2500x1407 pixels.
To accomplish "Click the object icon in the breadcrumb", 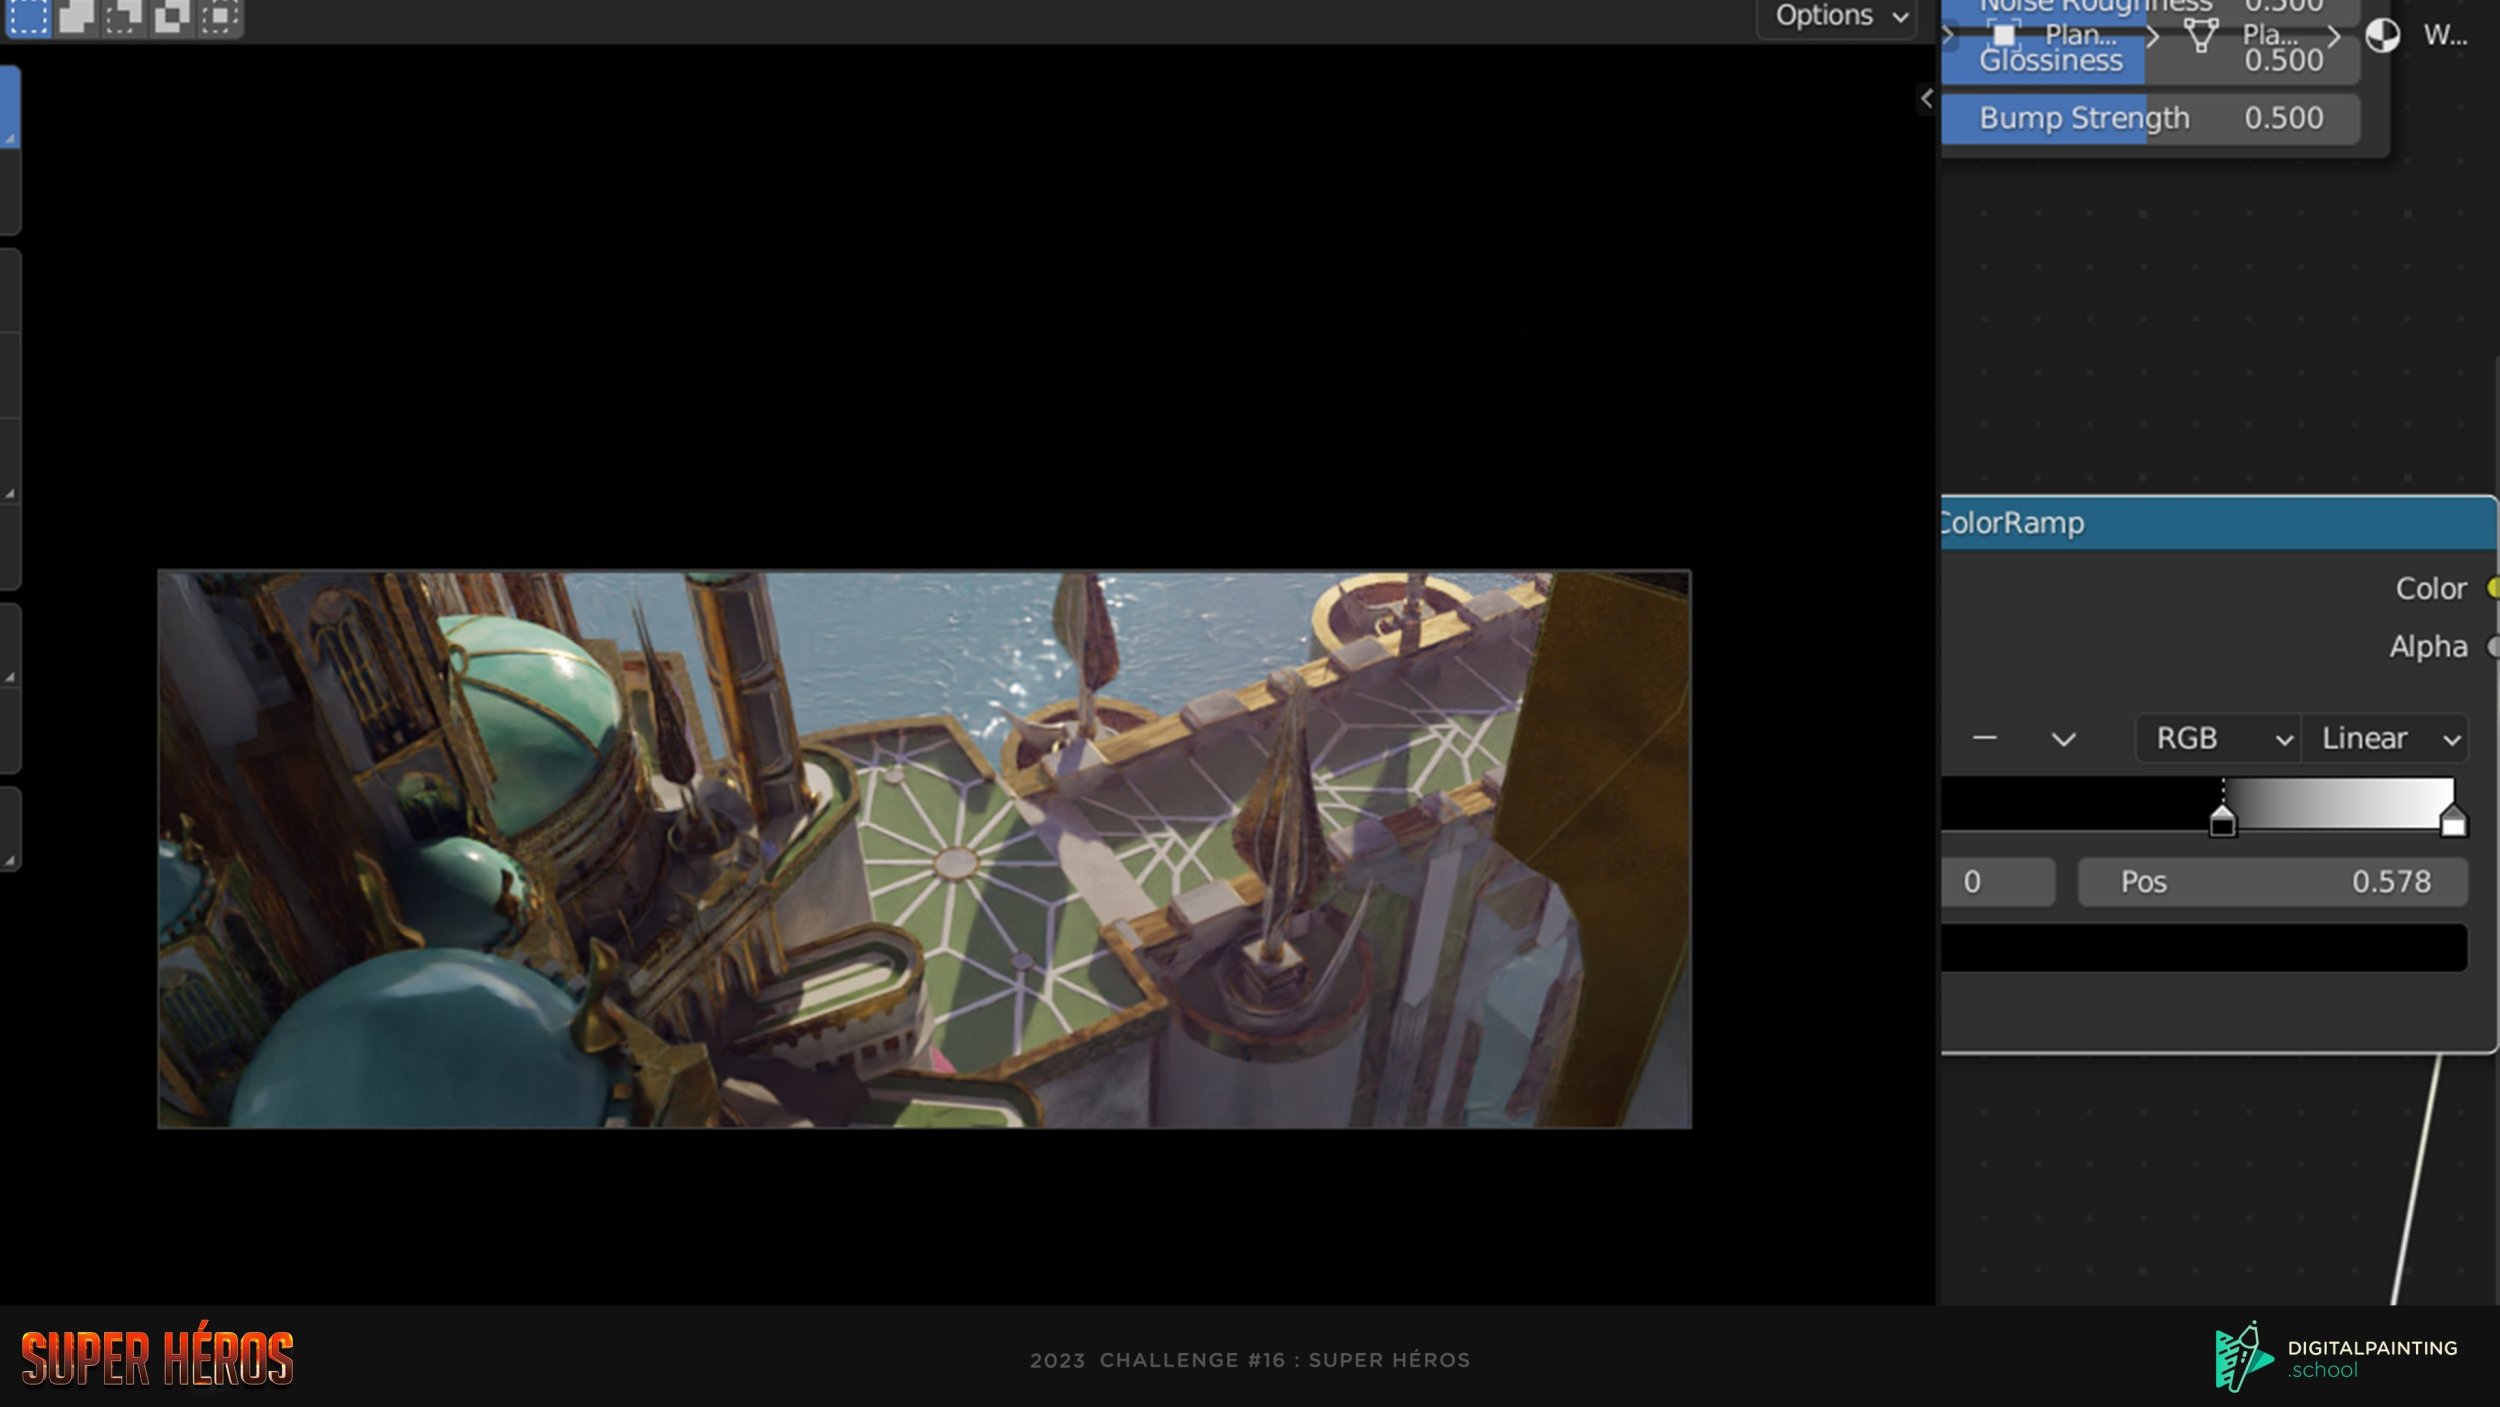I will [x=2003, y=35].
